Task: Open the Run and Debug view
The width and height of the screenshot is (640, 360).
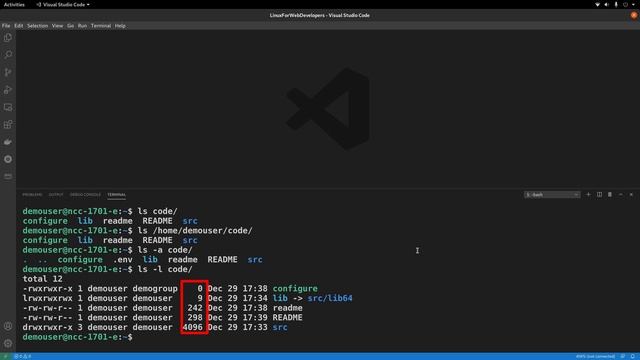Action: [8, 90]
